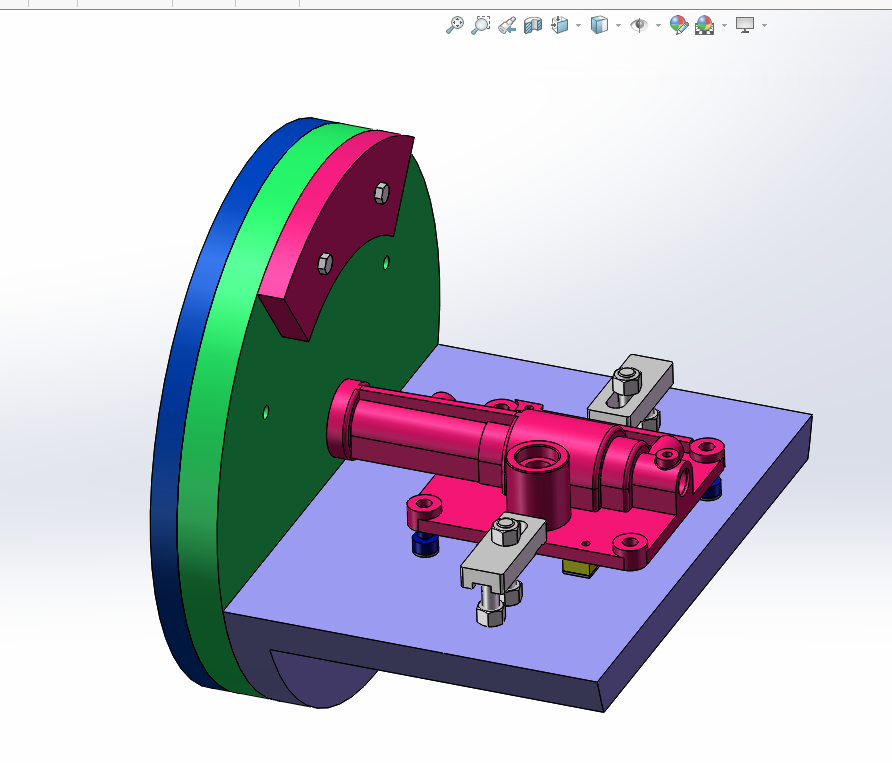Click the Zoom to Fit icon
892x763 pixels.
coord(454,25)
